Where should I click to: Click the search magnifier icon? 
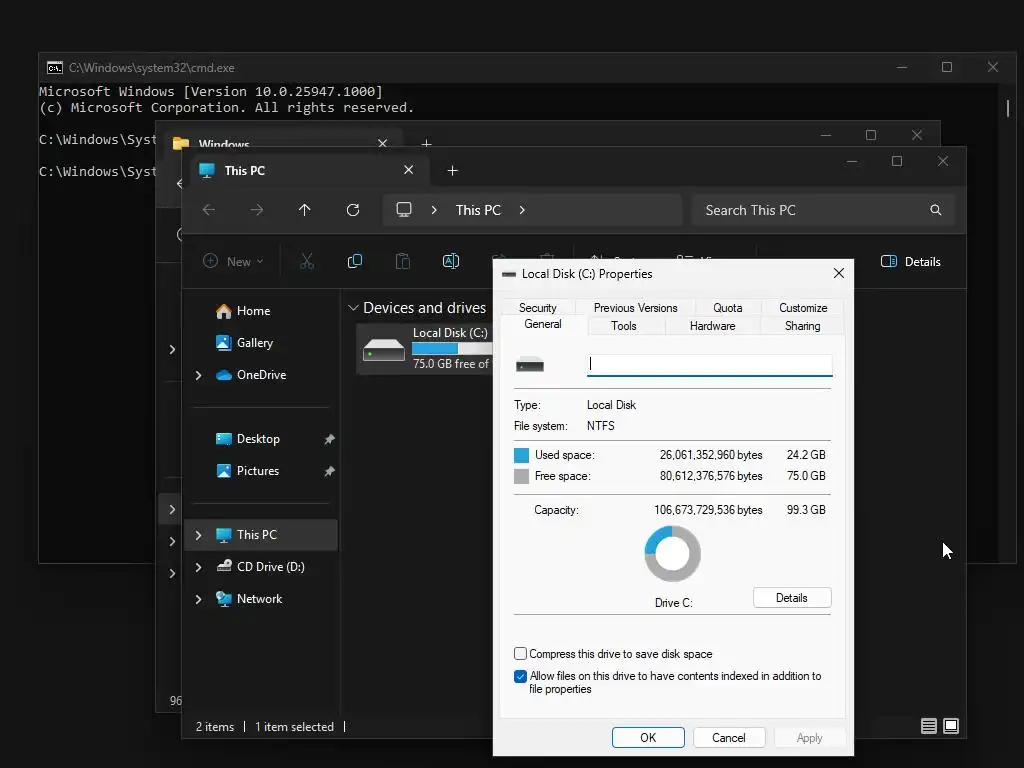pyautogui.click(x=935, y=210)
